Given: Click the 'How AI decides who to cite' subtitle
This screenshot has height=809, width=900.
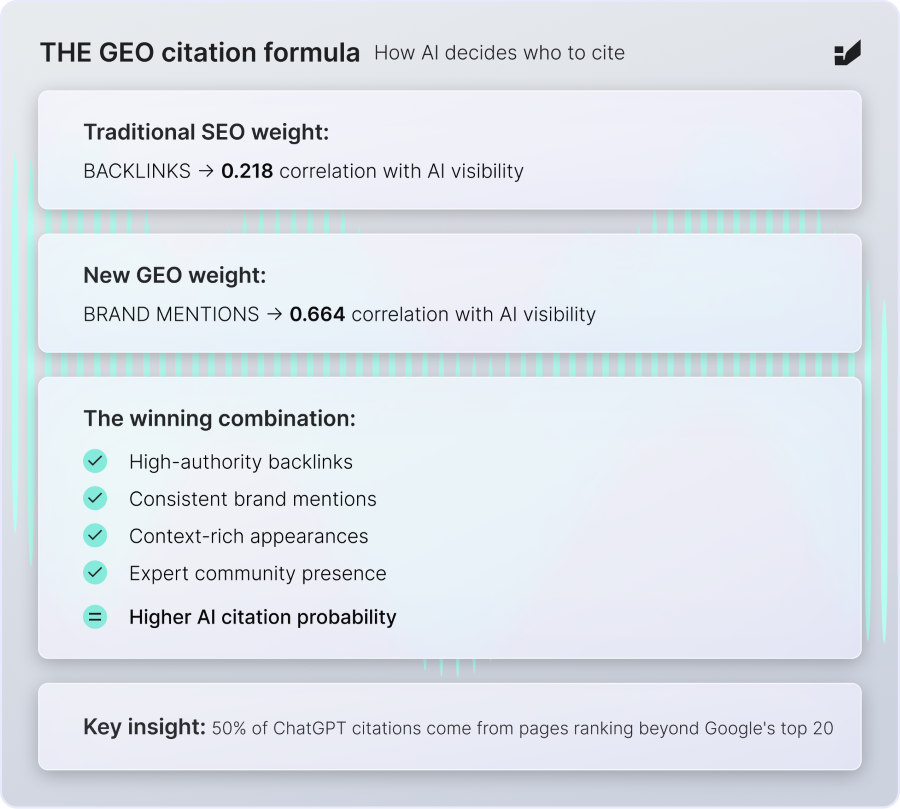Looking at the screenshot, I should point(499,53).
